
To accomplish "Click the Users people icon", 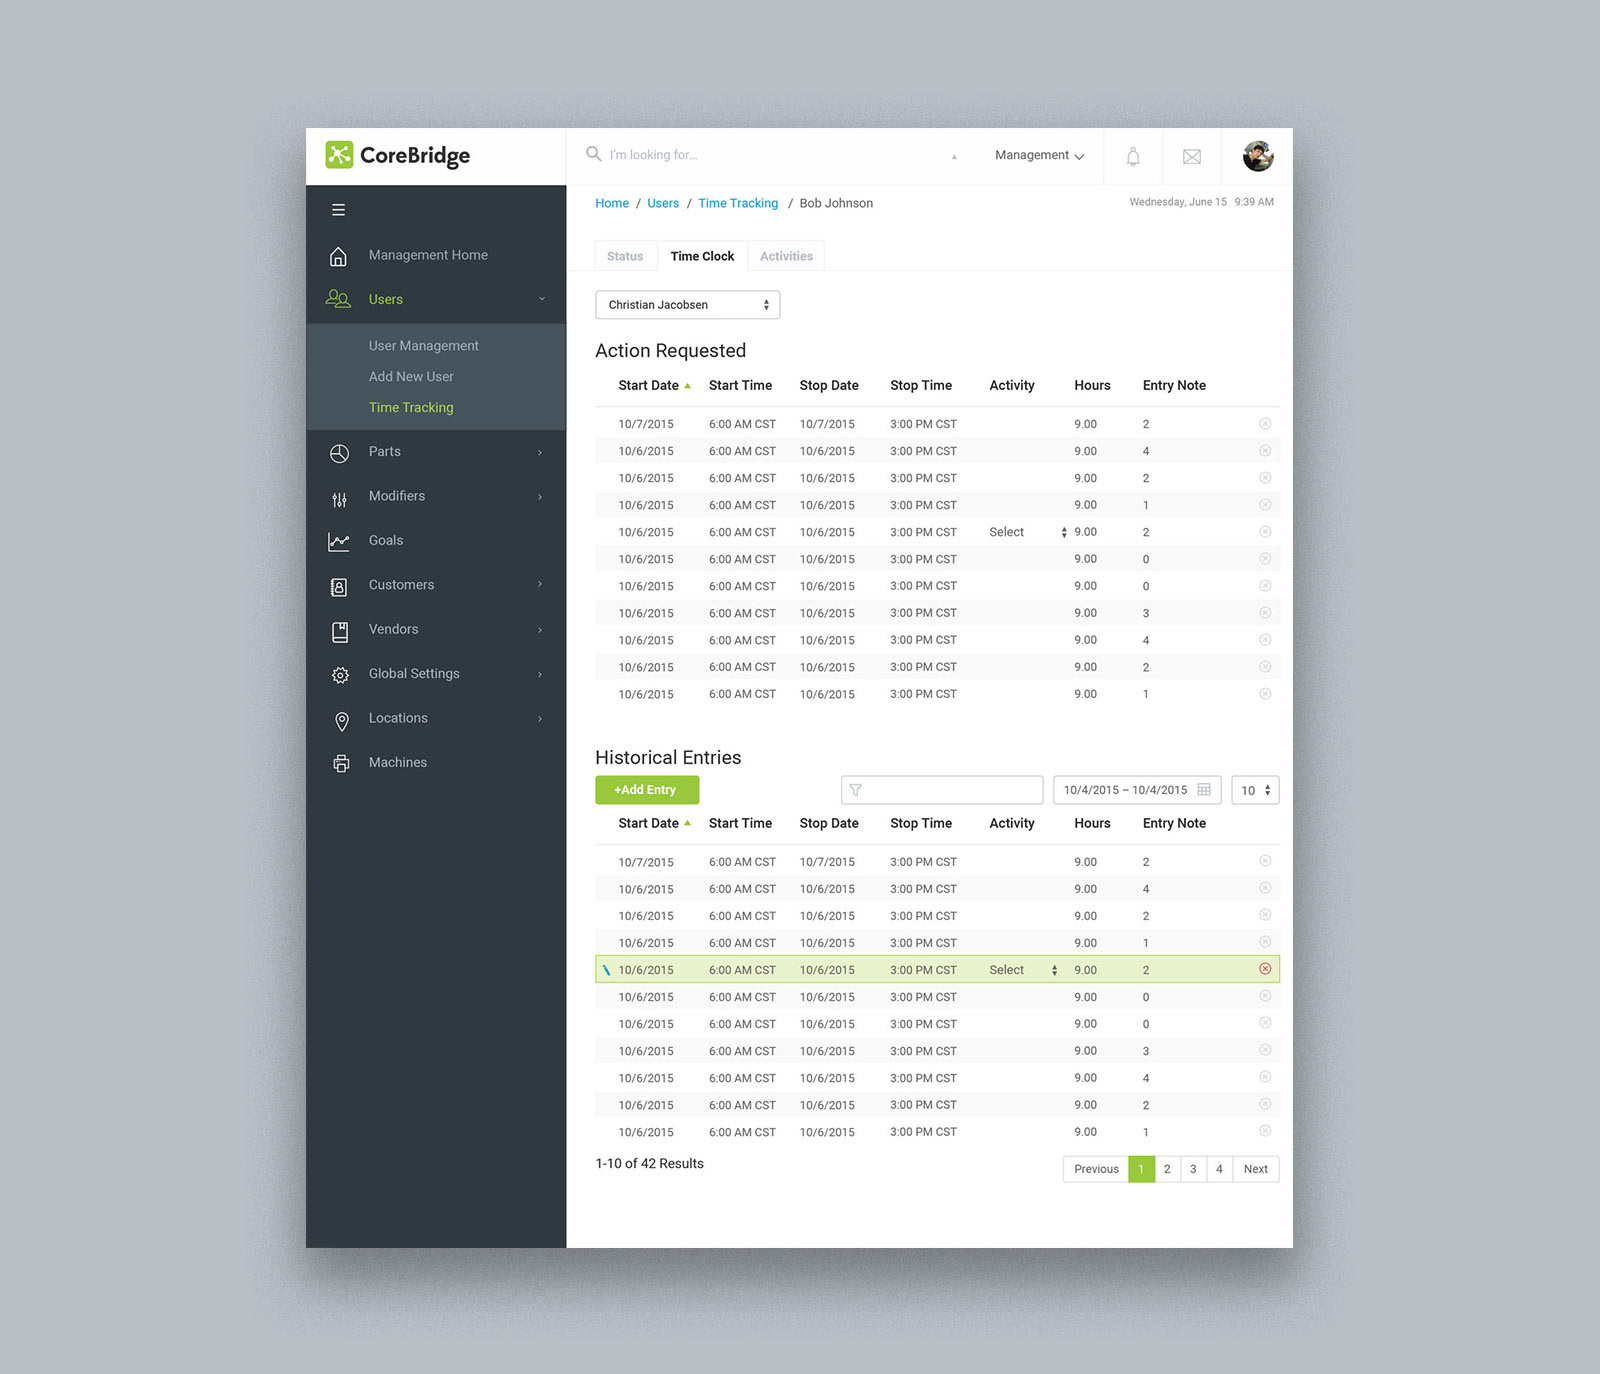I will pos(338,299).
